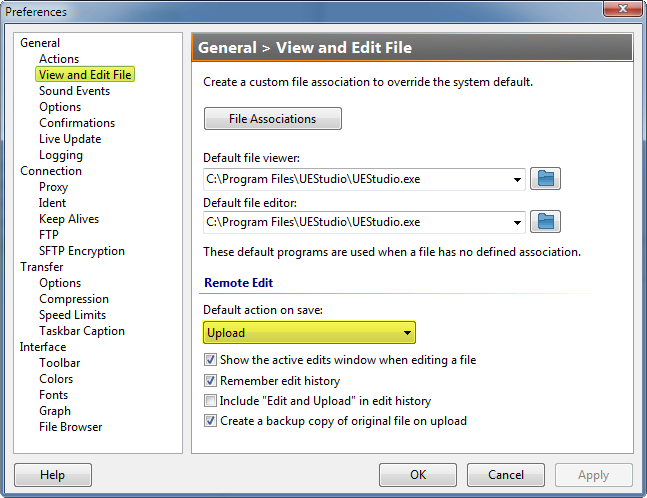Select Colors under Interface
This screenshot has height=498, width=647.
coord(56,379)
